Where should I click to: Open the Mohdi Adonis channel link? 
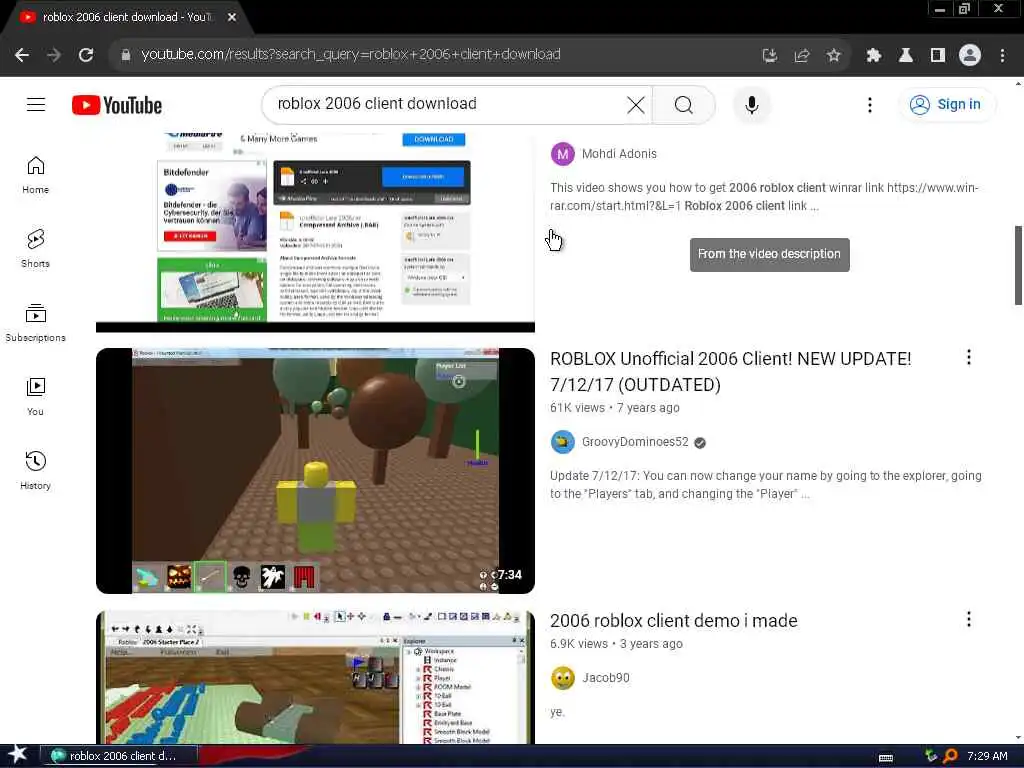click(x=619, y=154)
